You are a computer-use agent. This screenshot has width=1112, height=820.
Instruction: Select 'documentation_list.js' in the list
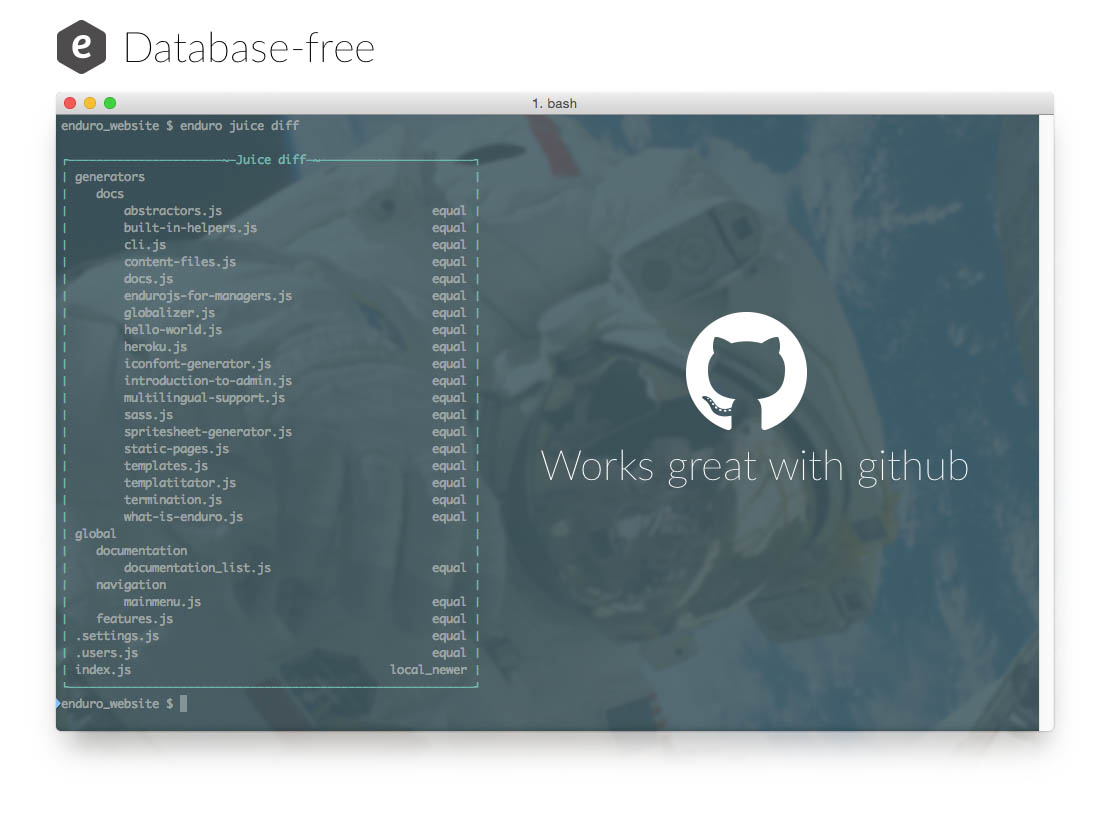[x=197, y=567]
